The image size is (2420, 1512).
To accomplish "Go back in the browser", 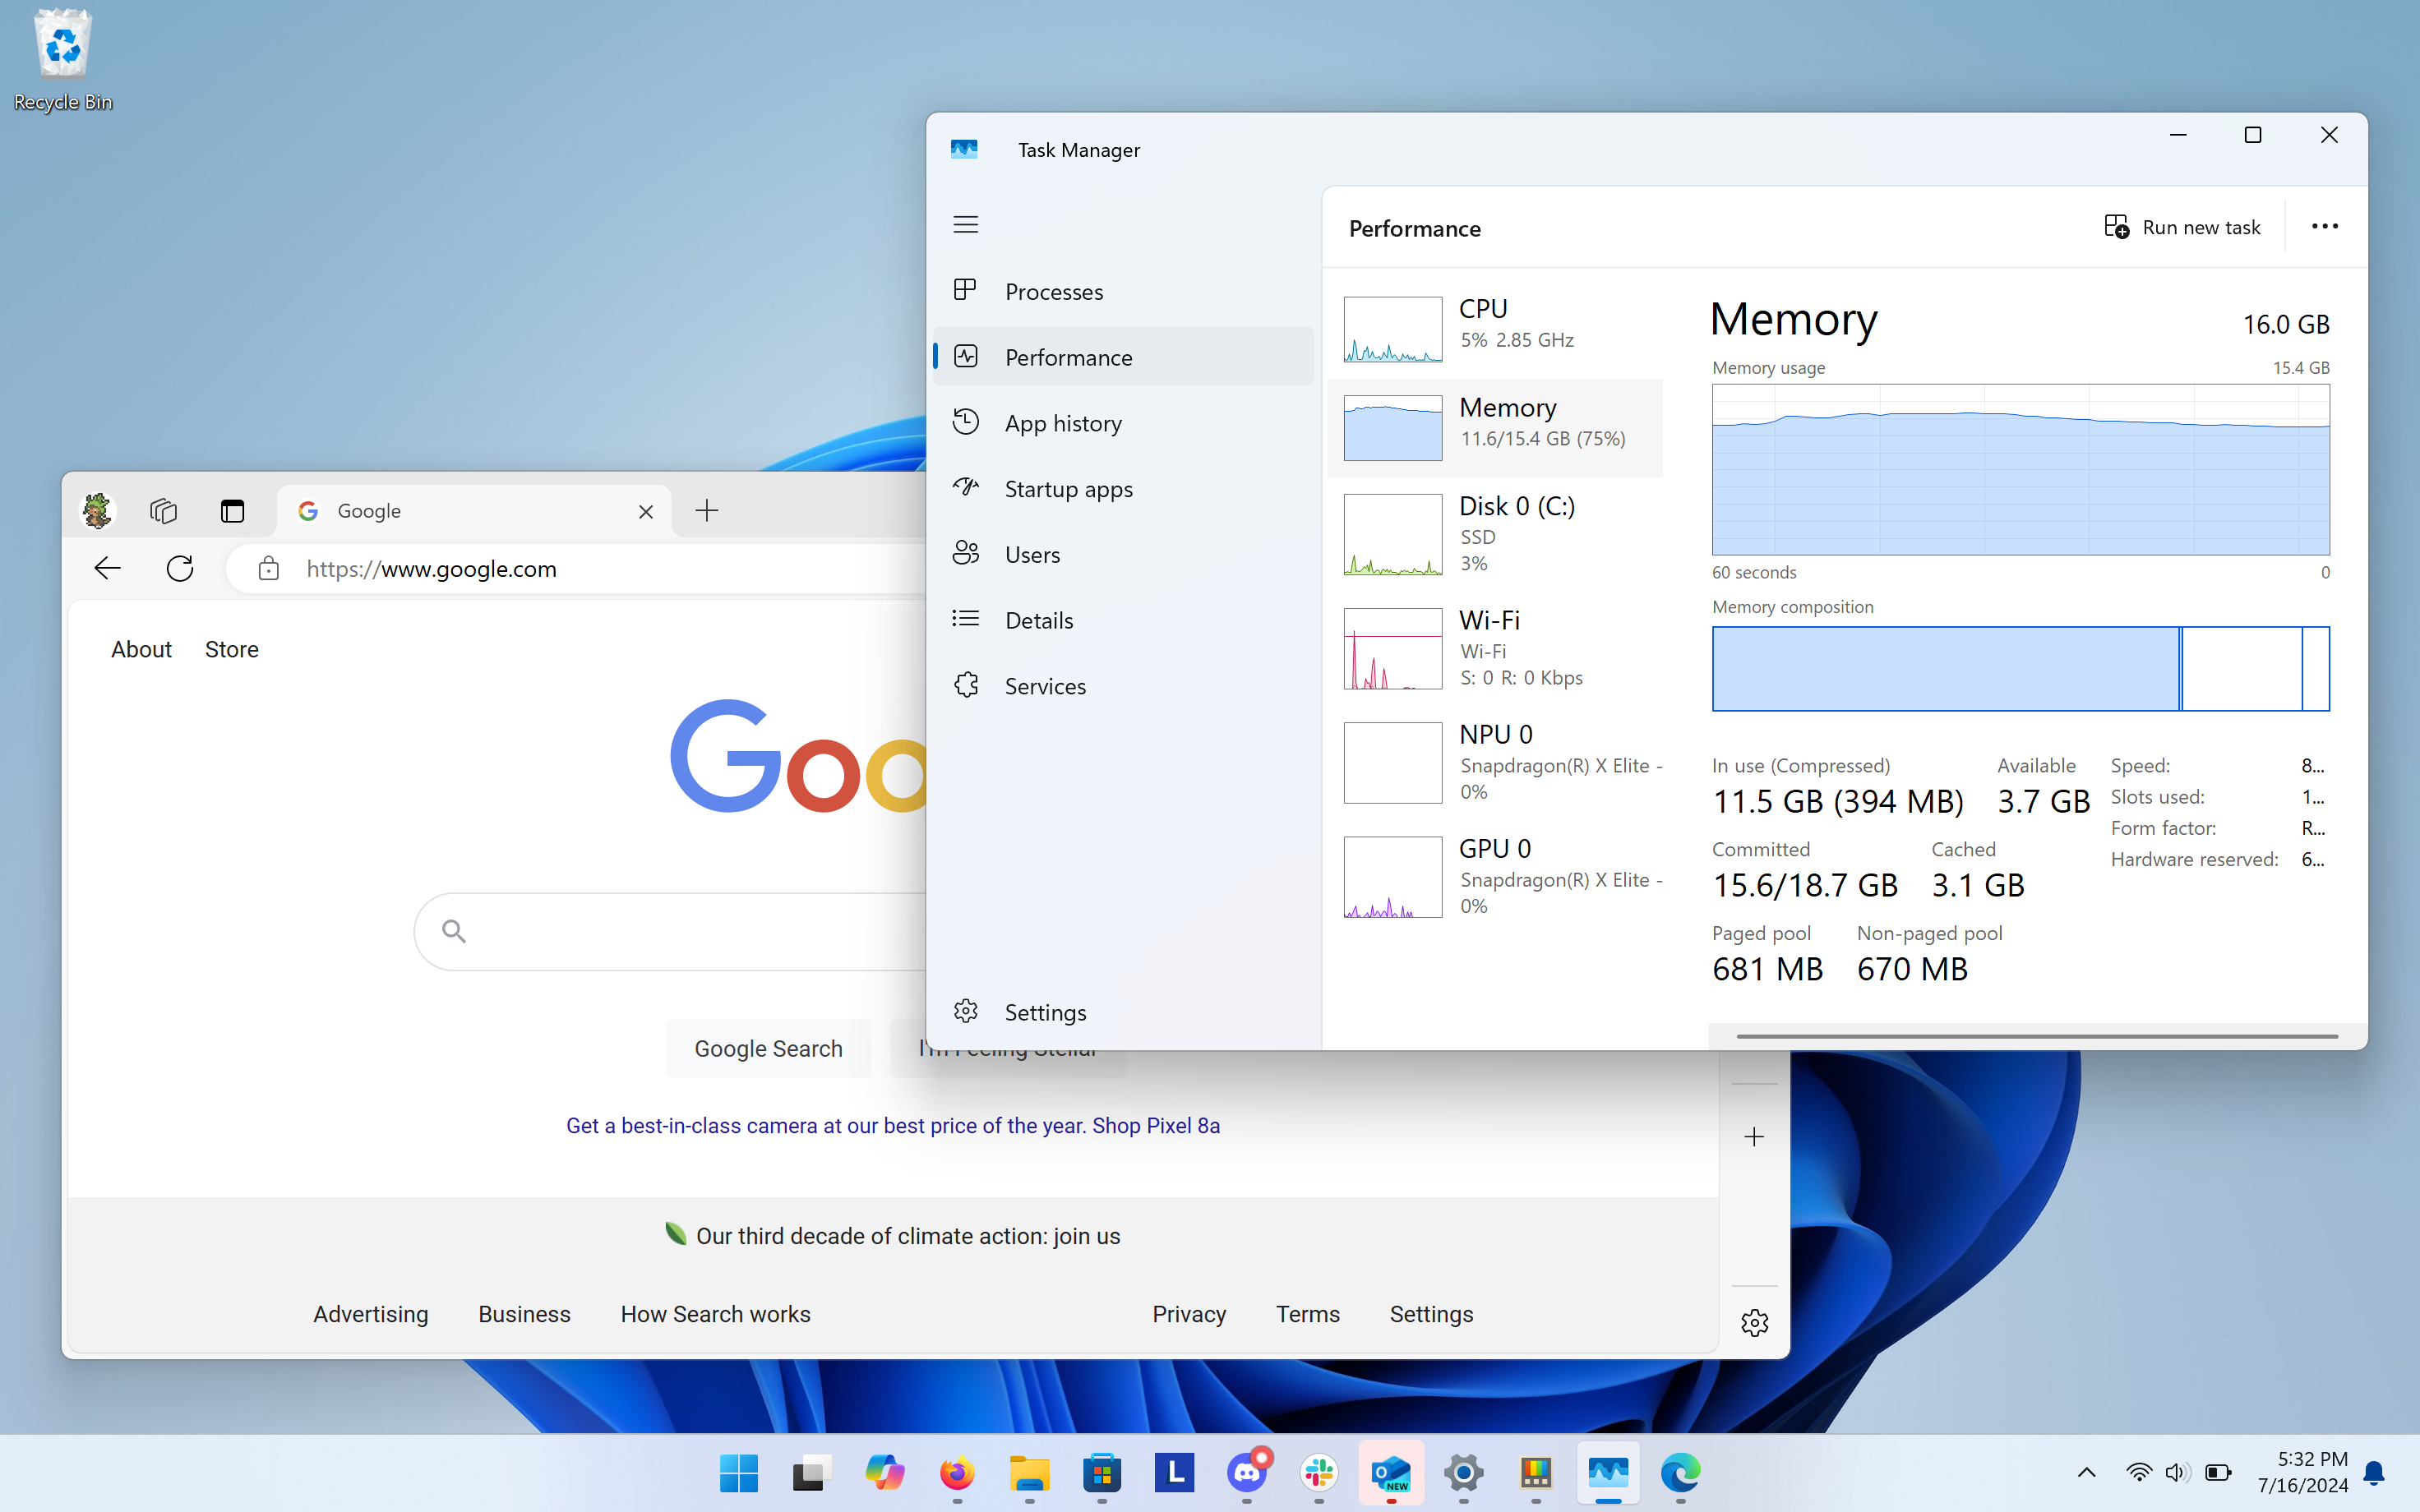I will (107, 569).
